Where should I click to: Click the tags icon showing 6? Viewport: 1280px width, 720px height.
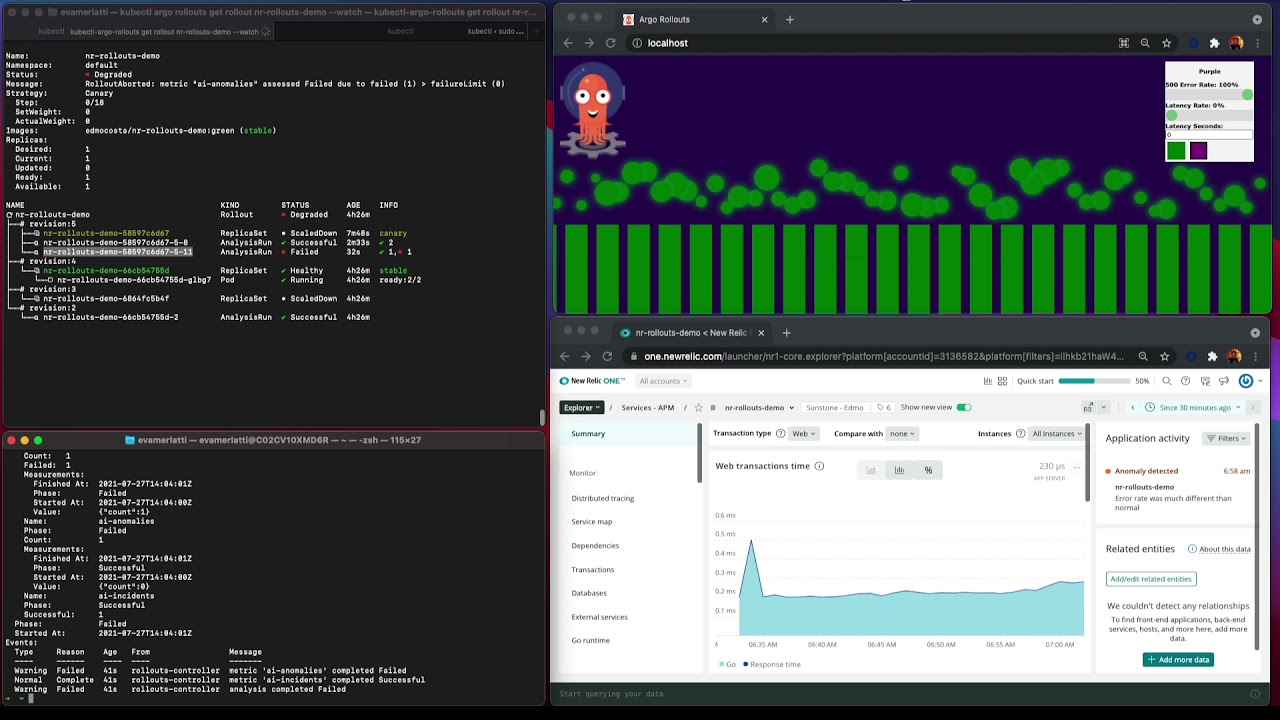(882, 407)
